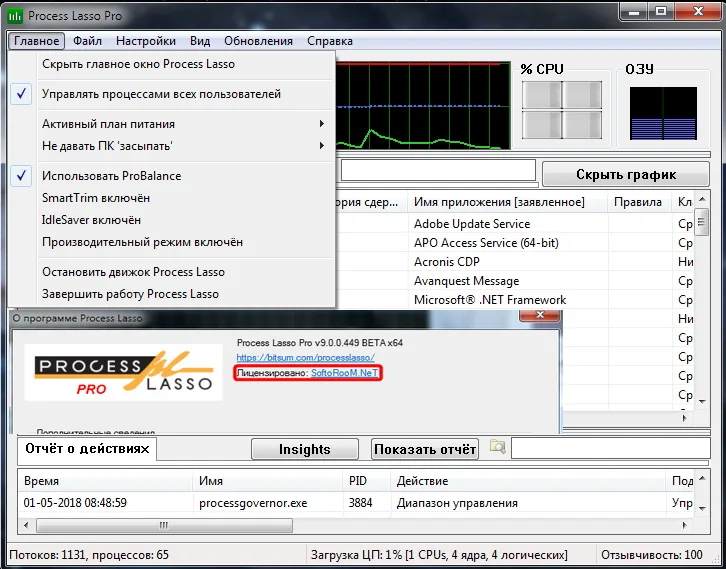The image size is (726, 569).
Task: Open the Справка menu
Action: (x=330, y=41)
